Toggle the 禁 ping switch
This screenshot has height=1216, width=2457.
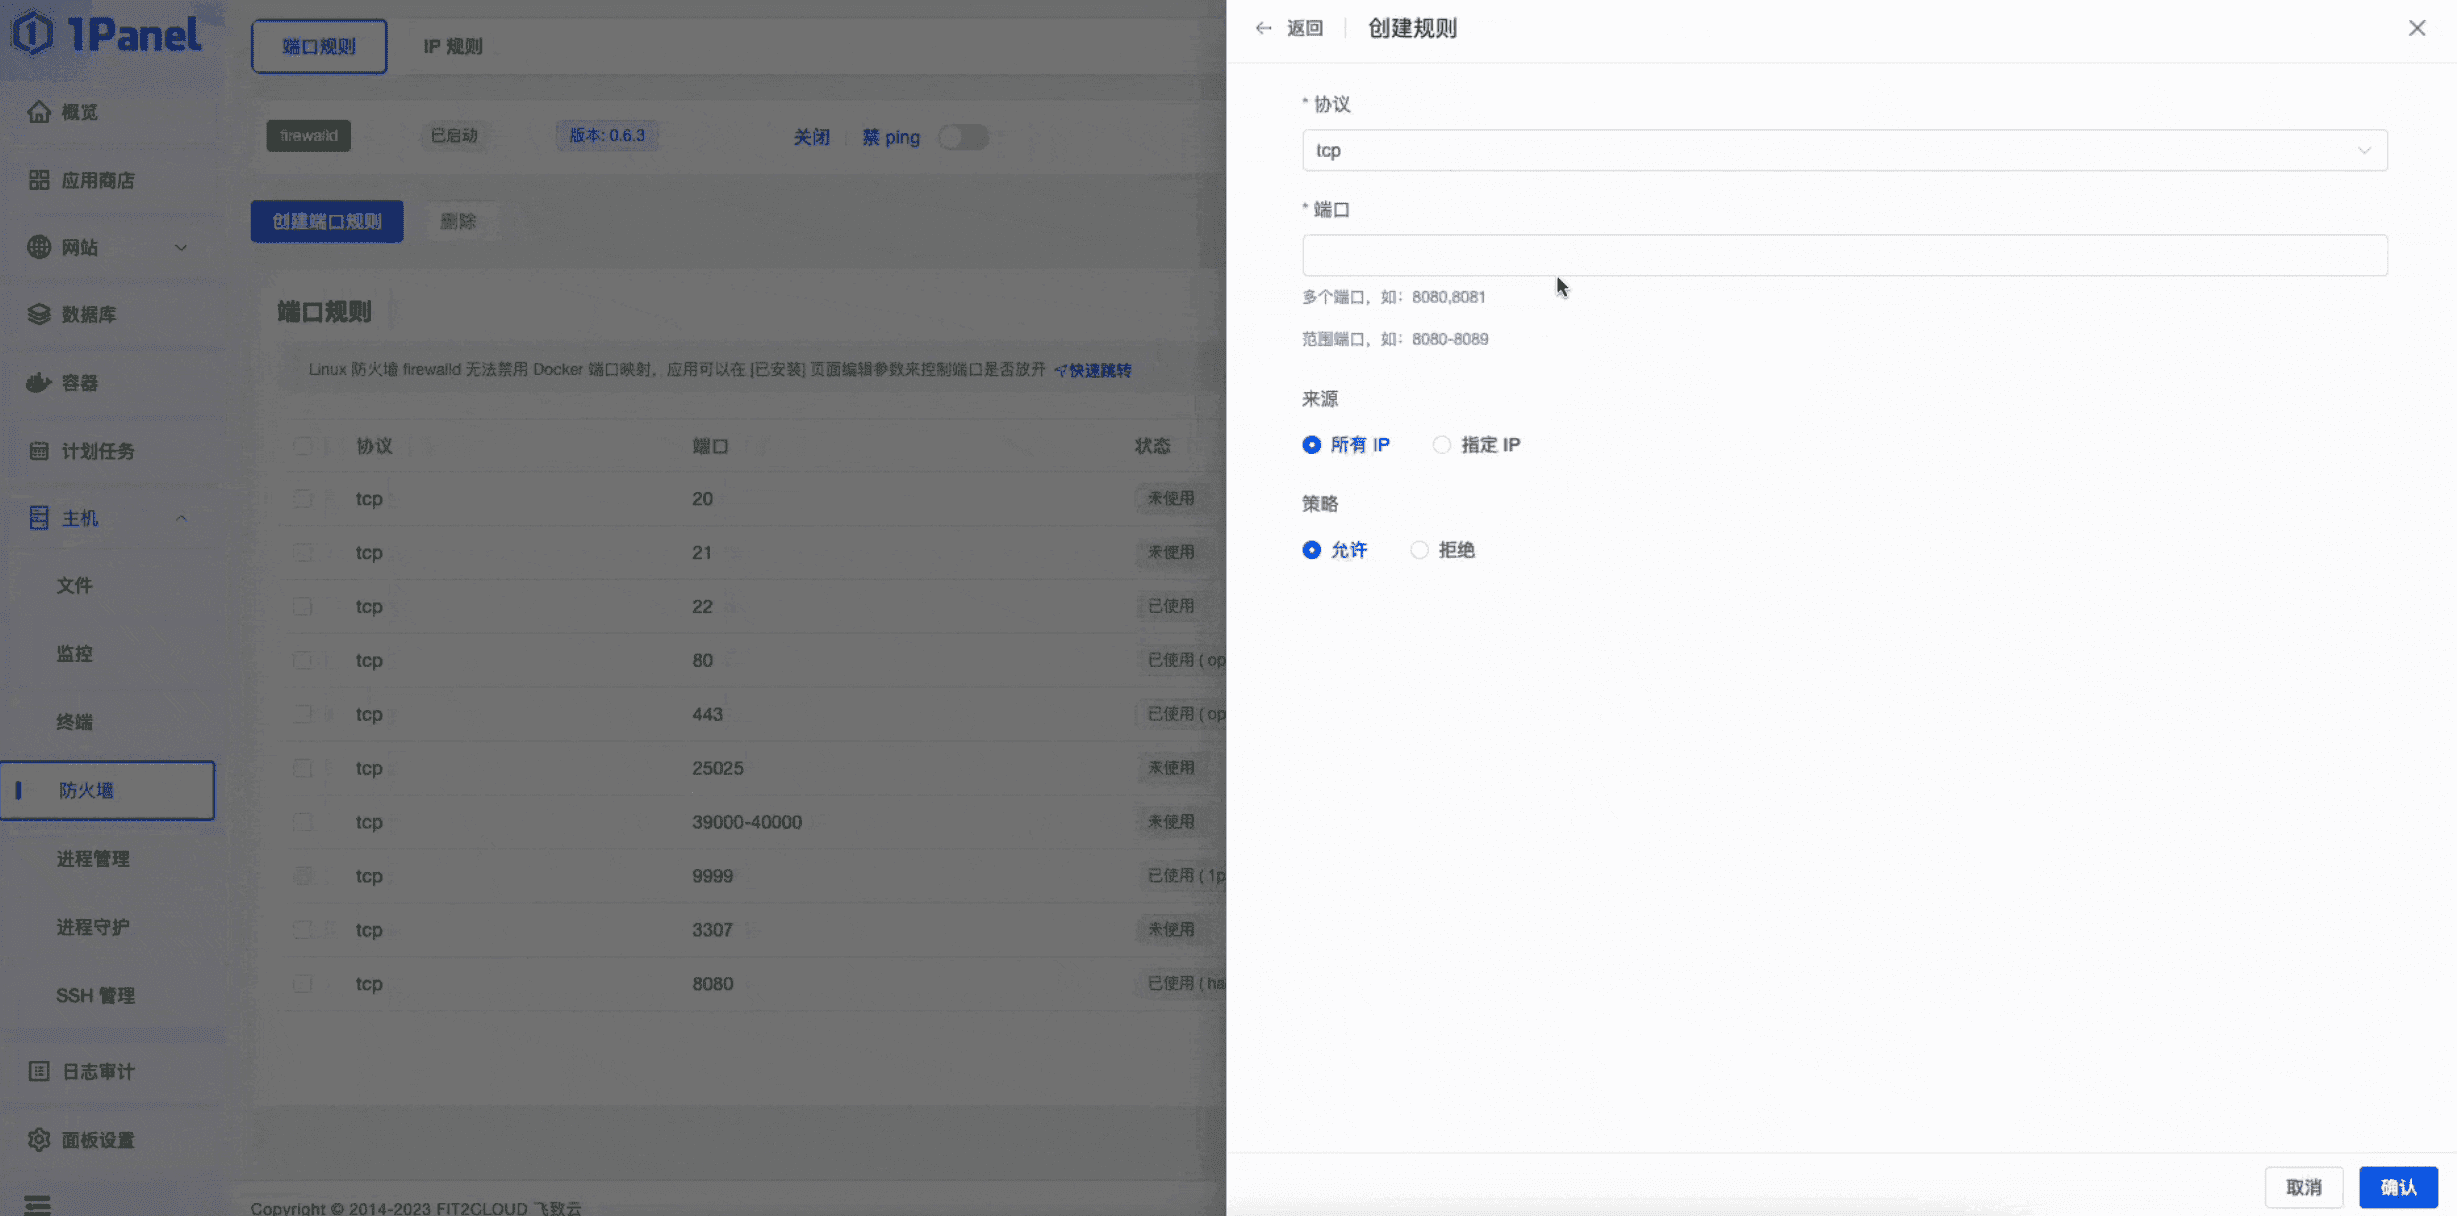(x=962, y=137)
